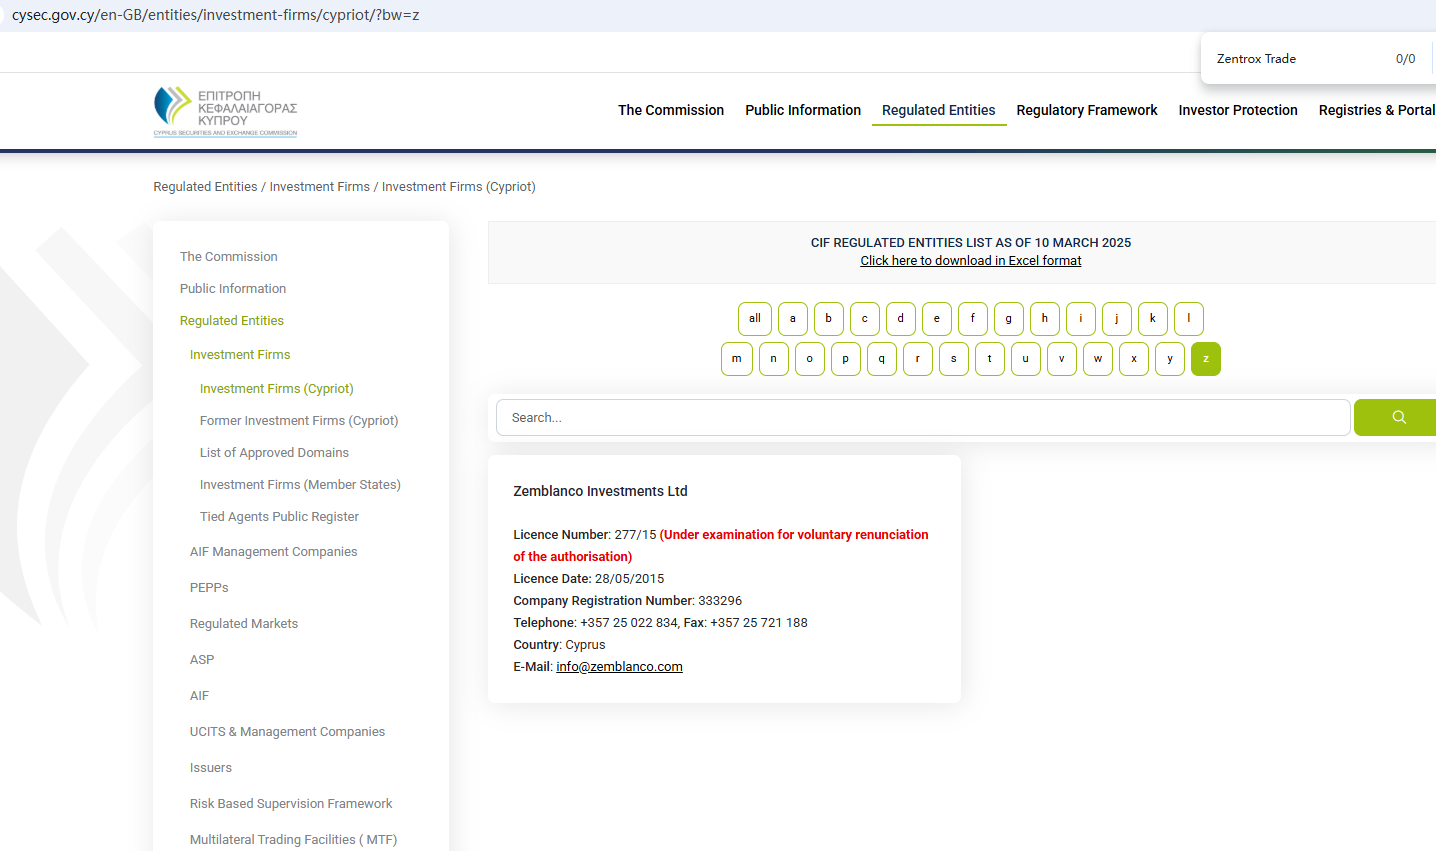Click the browser address bar URL
1436x851 pixels.
click(216, 15)
